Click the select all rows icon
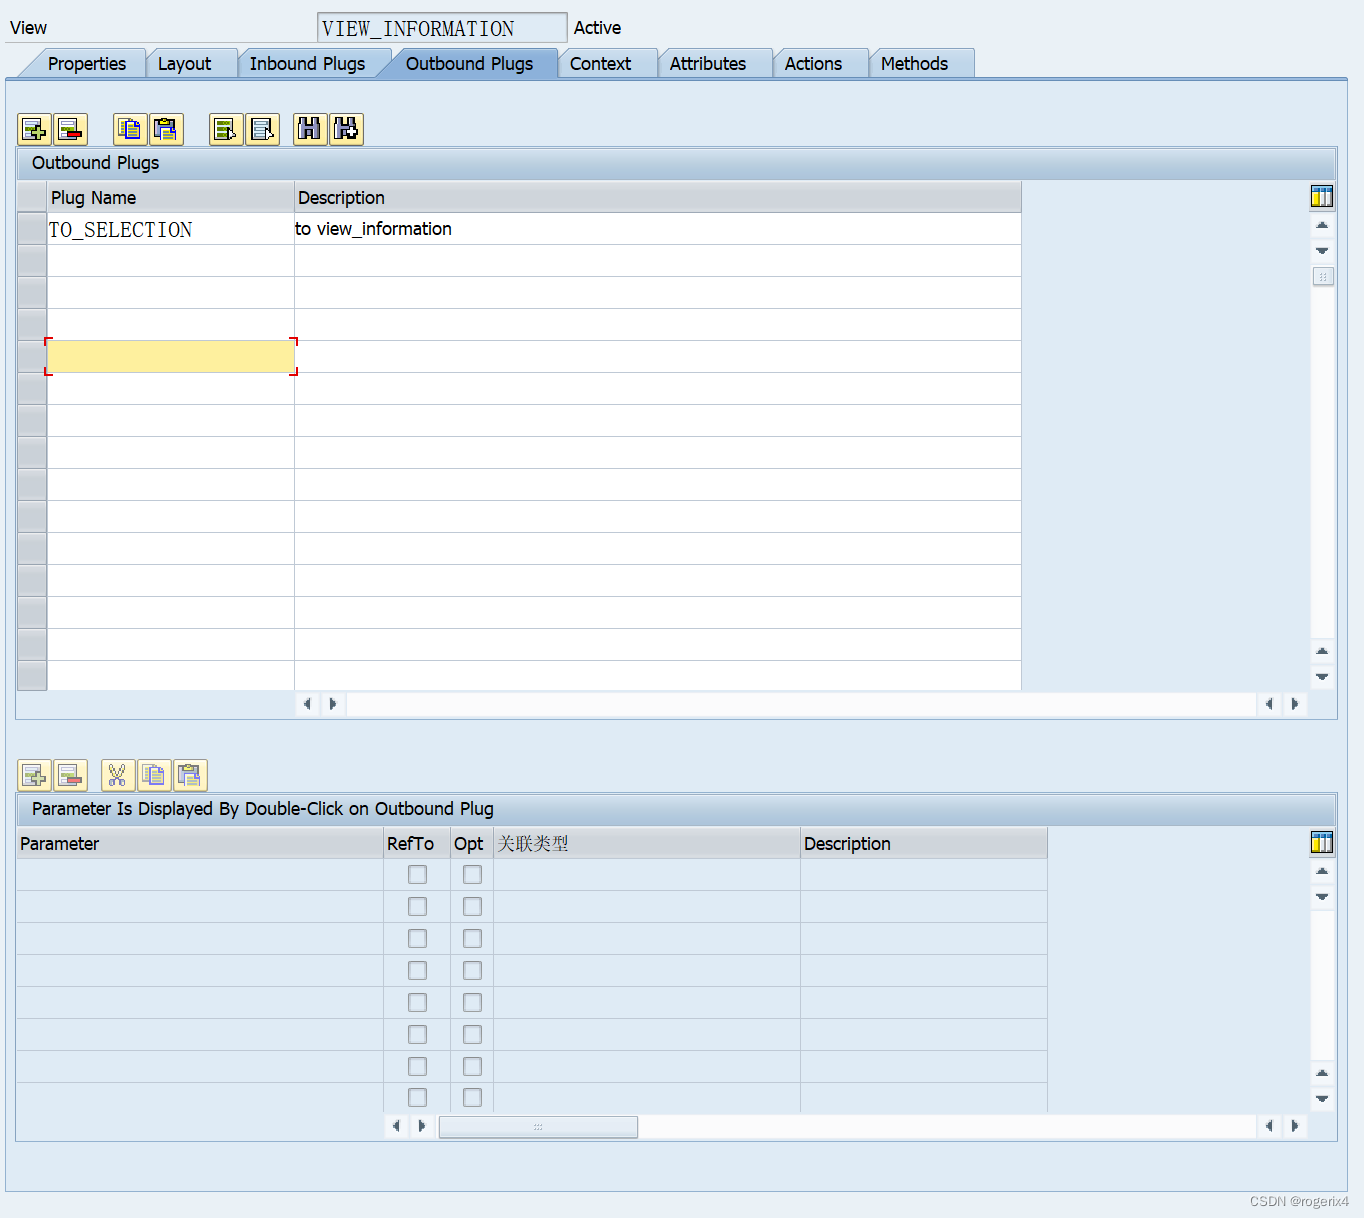 point(226,129)
